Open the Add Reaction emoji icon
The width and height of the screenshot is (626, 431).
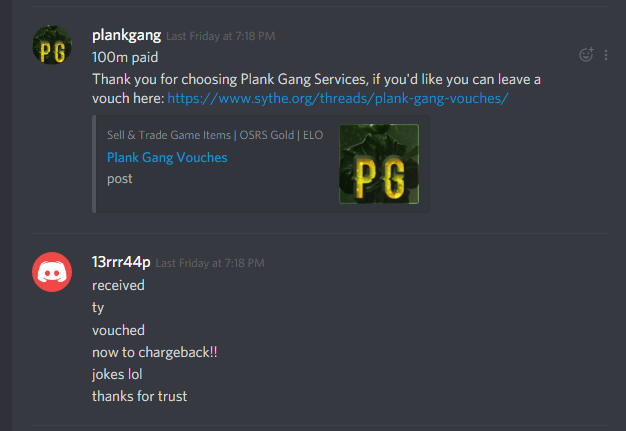click(586, 54)
